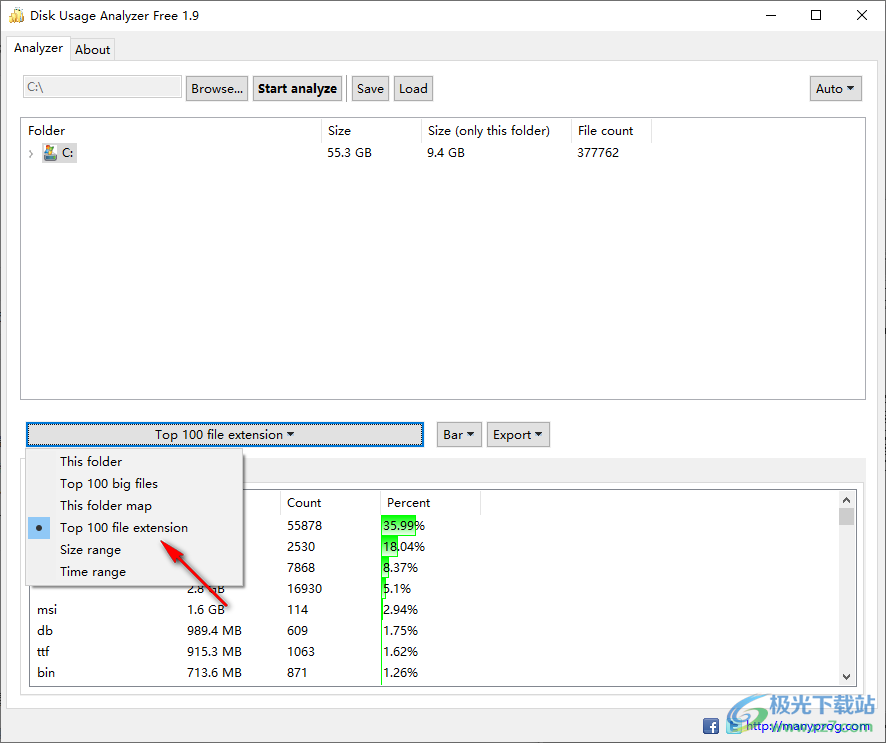Screen dimensions: 886x743
Task: Open the Bar chart type dropdown
Action: click(459, 434)
